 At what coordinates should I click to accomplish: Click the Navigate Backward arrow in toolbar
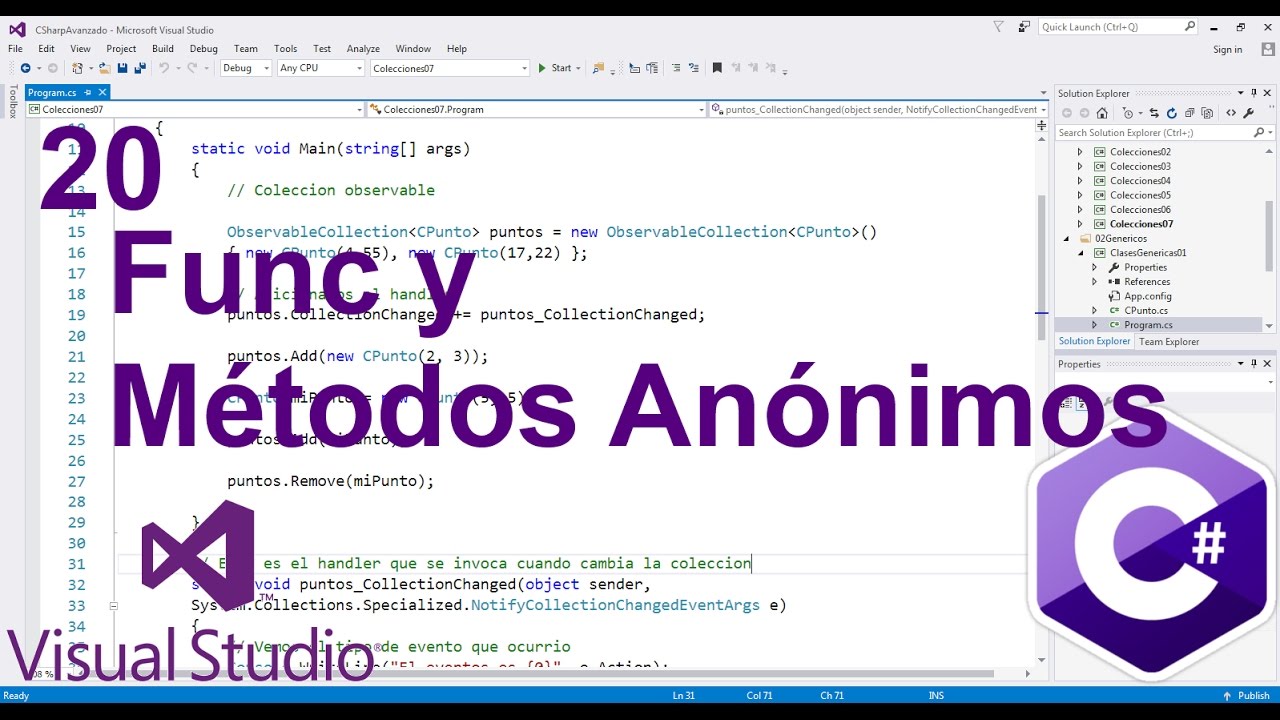point(26,68)
